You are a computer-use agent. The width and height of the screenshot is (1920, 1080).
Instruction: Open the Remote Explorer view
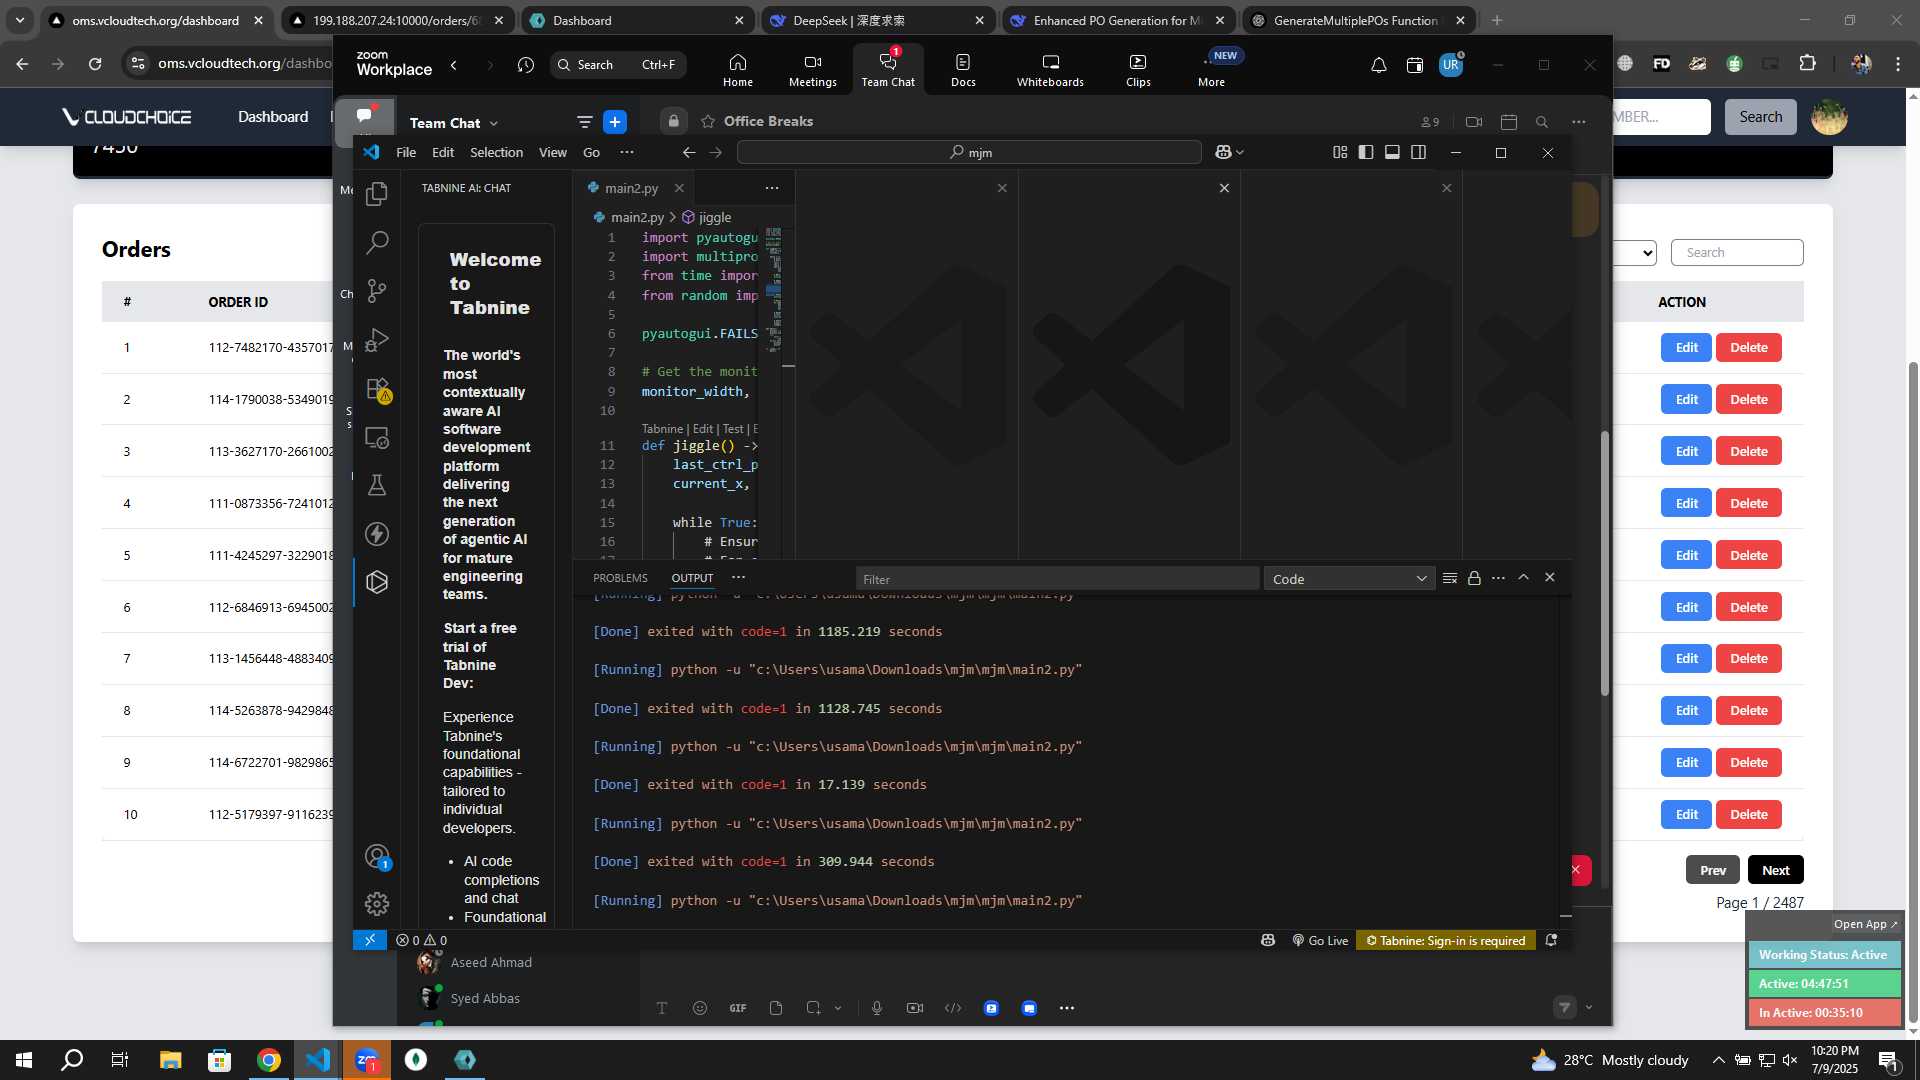[x=377, y=437]
